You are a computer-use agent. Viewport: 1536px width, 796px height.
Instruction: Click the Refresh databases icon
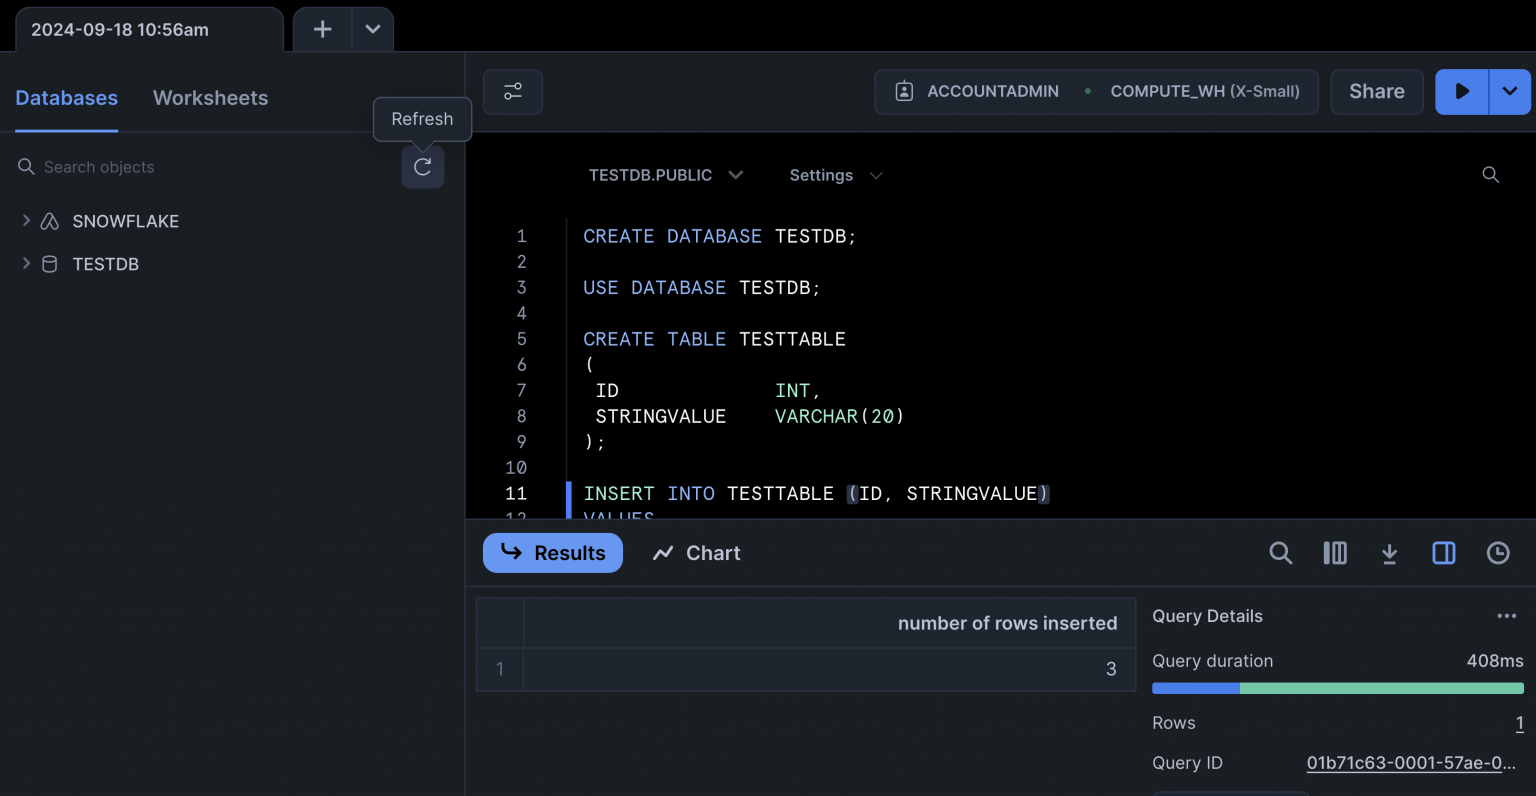coord(422,167)
